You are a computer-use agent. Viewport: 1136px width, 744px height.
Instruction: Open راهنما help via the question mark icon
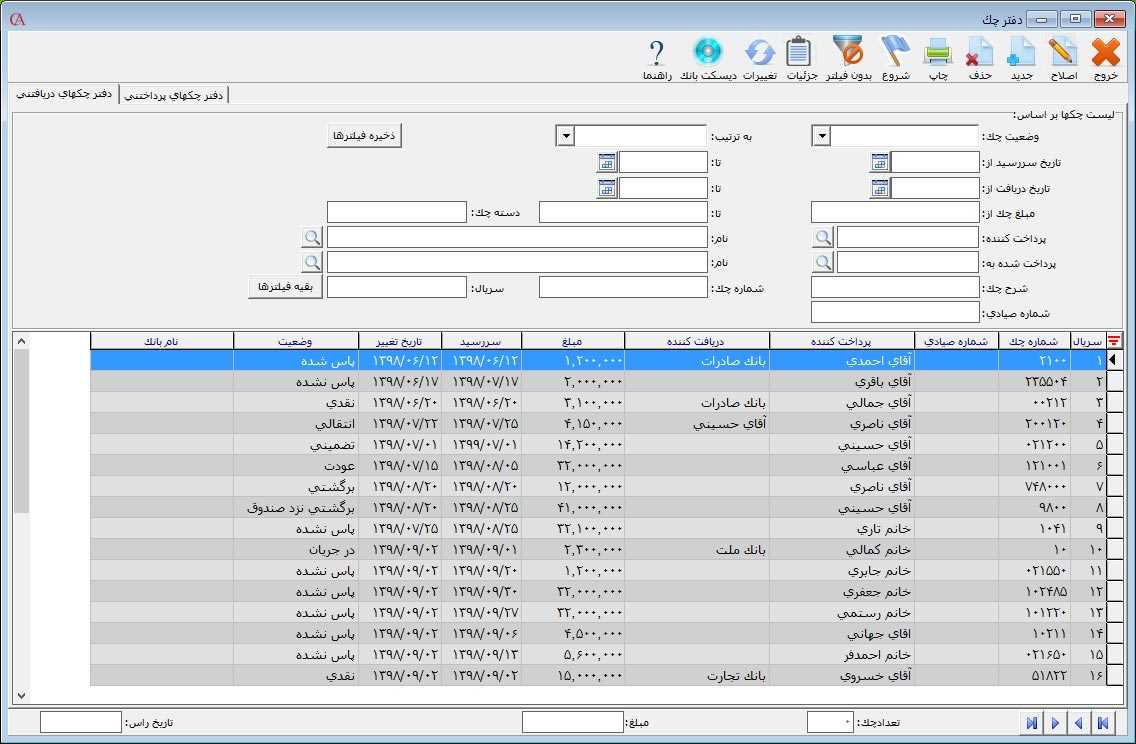[x=657, y=50]
